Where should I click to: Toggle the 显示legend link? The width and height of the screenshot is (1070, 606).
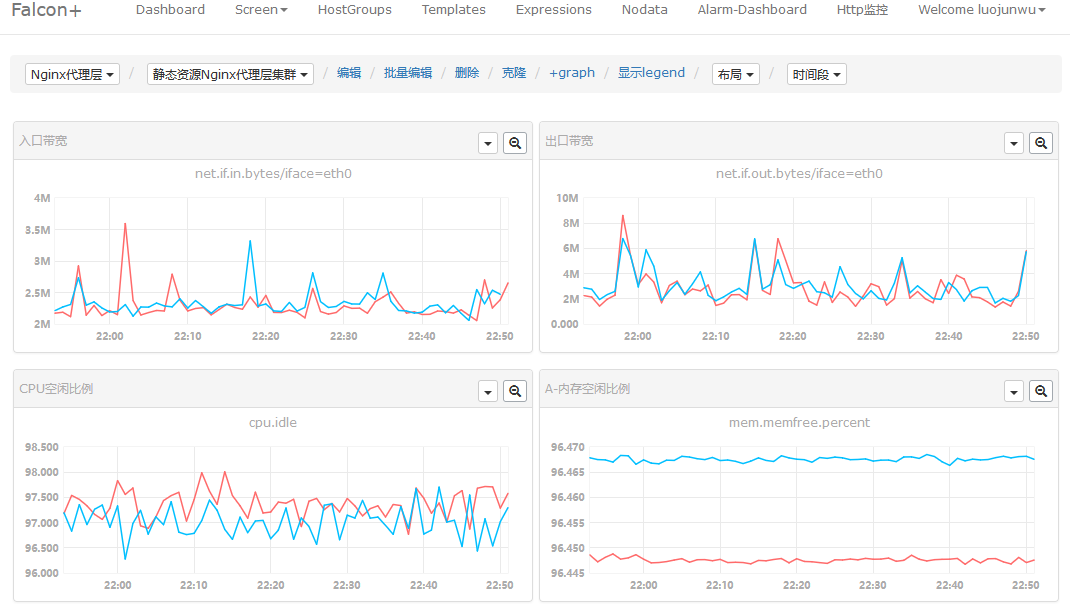[x=651, y=73]
